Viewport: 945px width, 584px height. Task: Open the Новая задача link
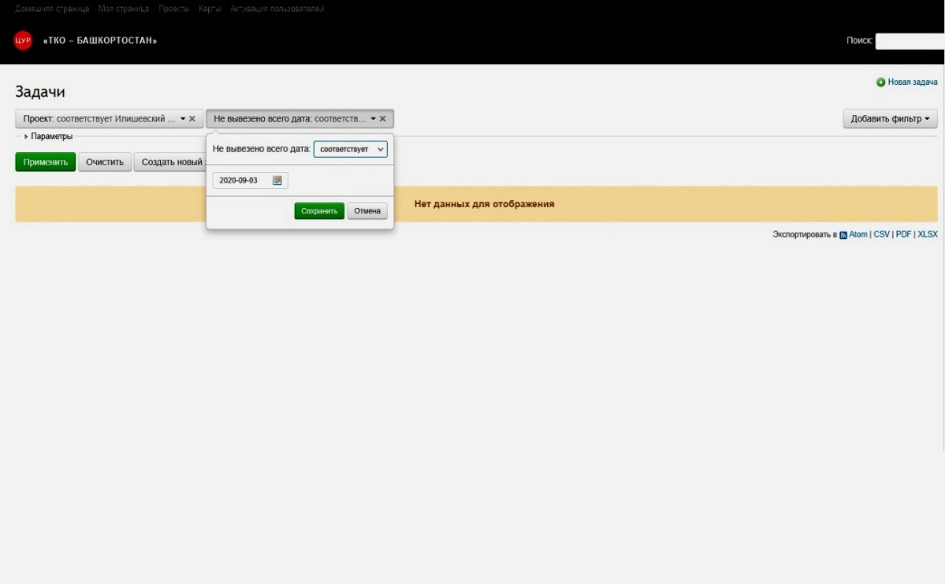click(x=912, y=82)
